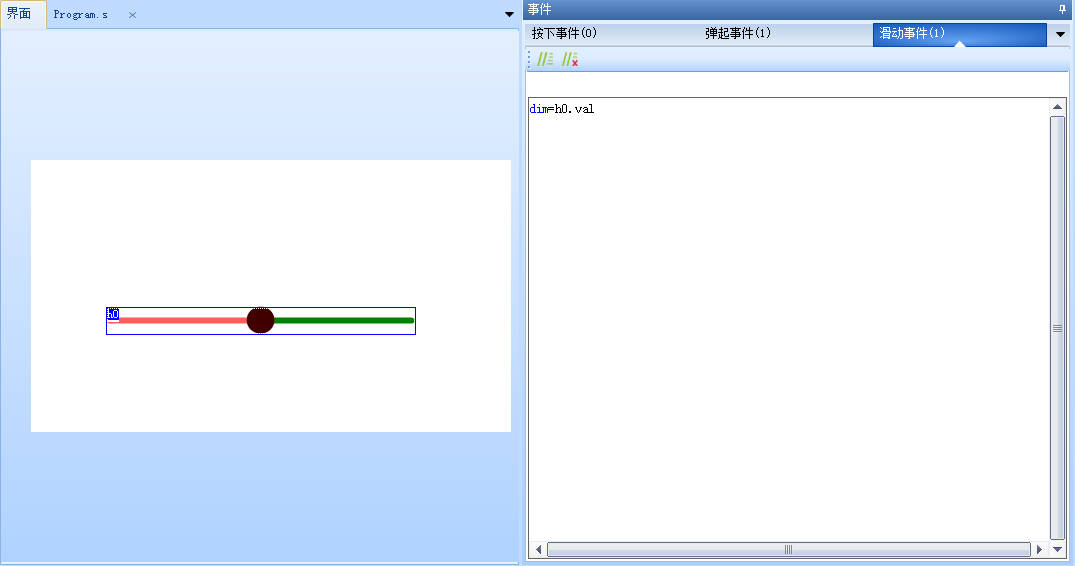The image size is (1075, 566).
Task: Click the comment lines icon in event toolbar
Action: 545,60
